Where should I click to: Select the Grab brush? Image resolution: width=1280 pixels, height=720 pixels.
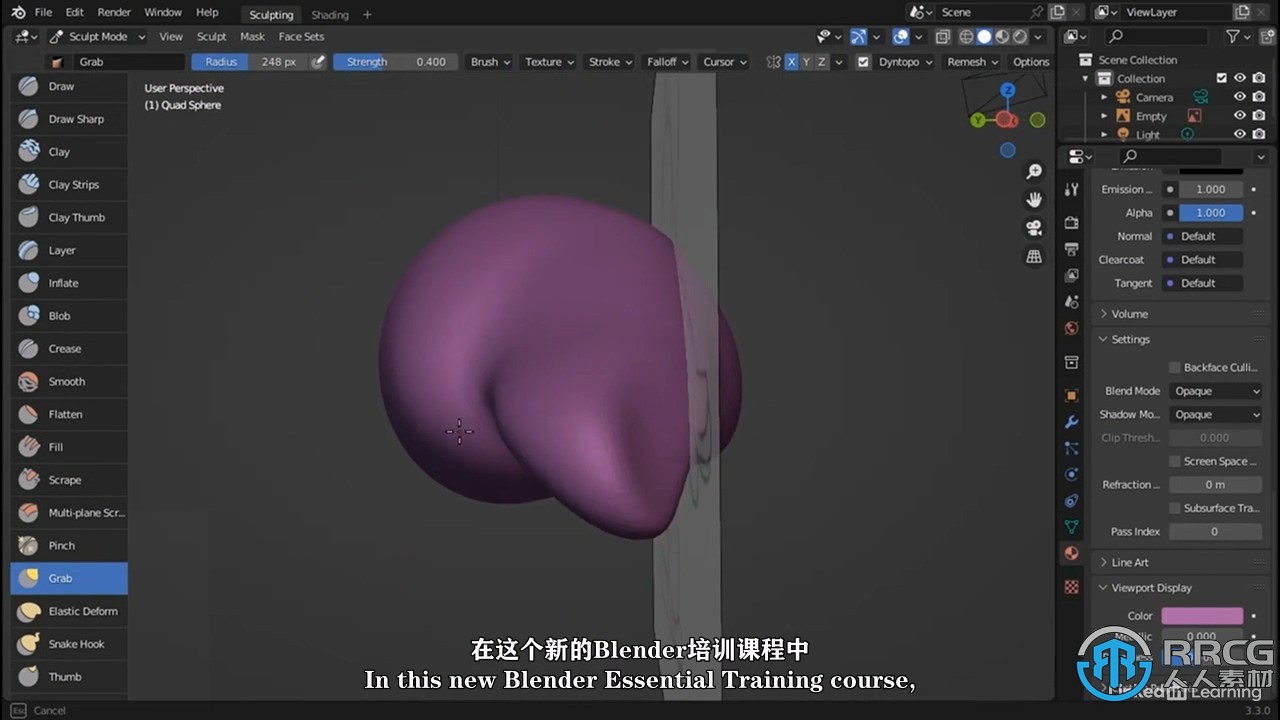[x=69, y=579]
